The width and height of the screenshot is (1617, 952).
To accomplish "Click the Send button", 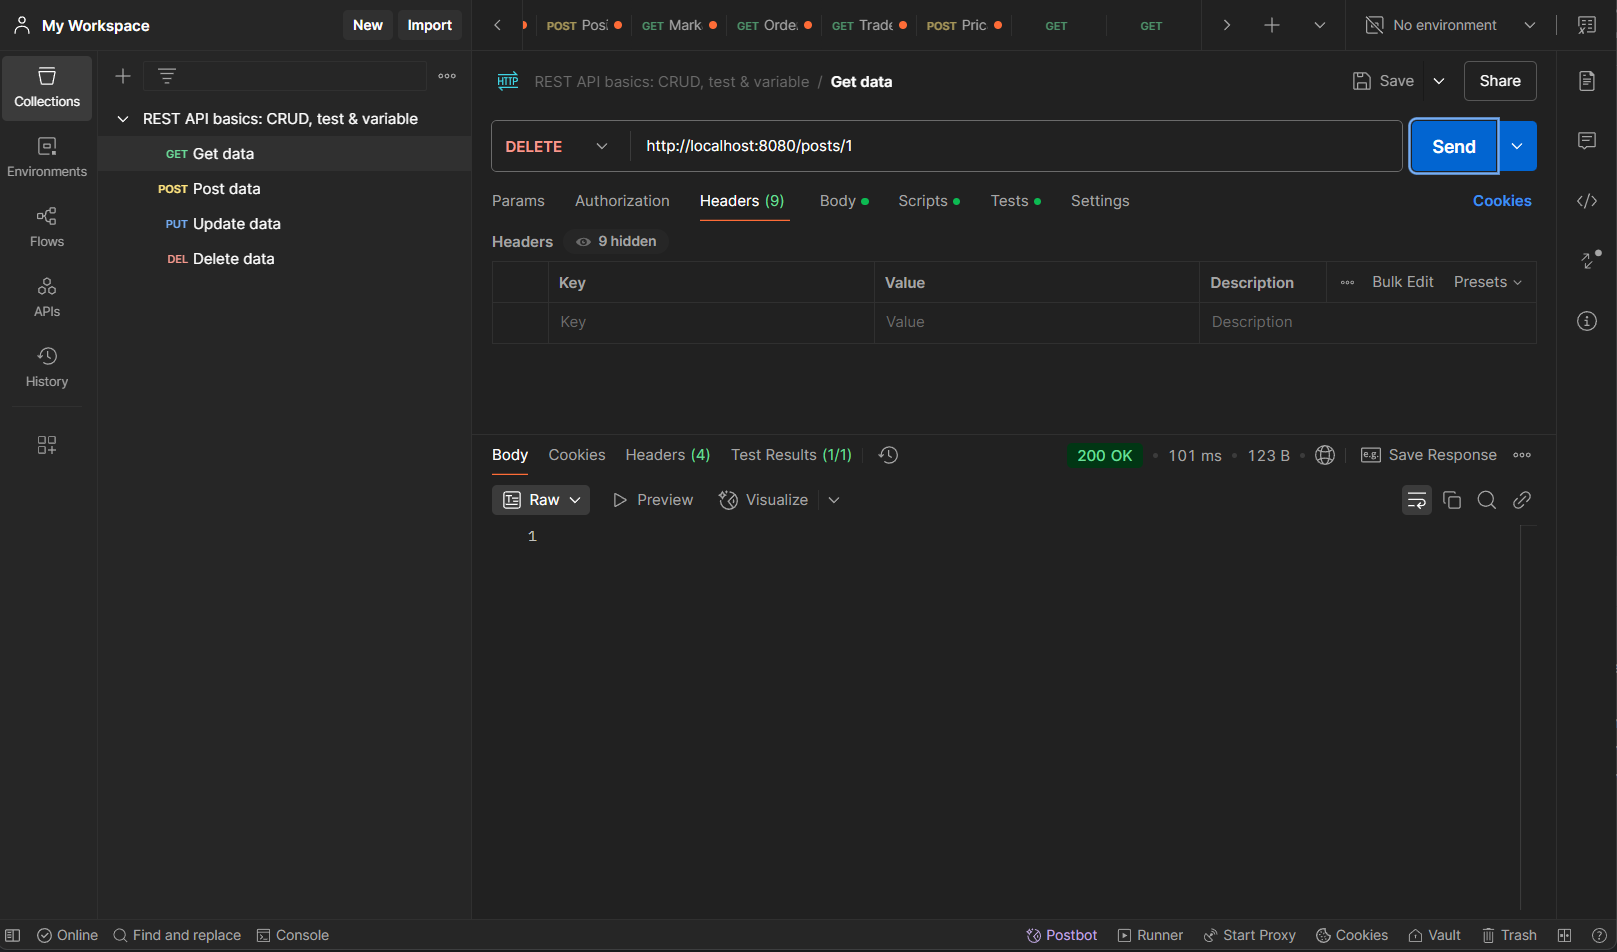I will [1454, 146].
